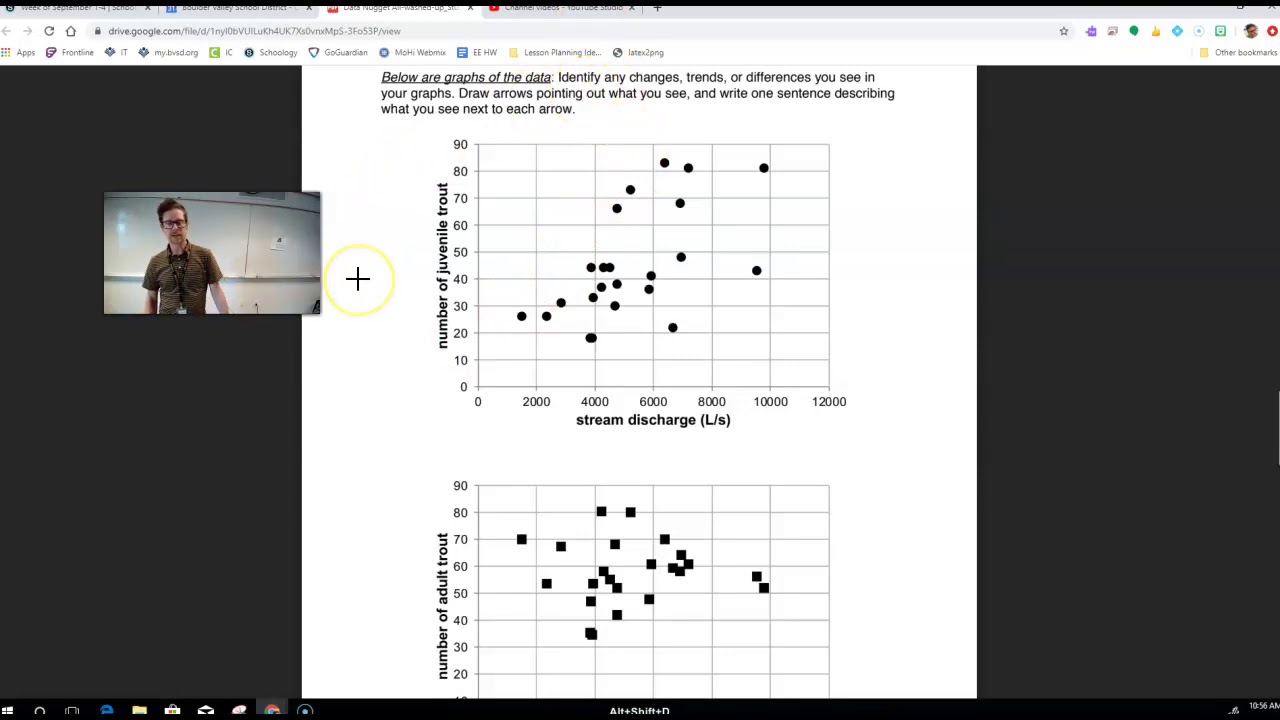Close the Channel videos YouTube Studio tab
The image size is (1280, 720).
631,8
